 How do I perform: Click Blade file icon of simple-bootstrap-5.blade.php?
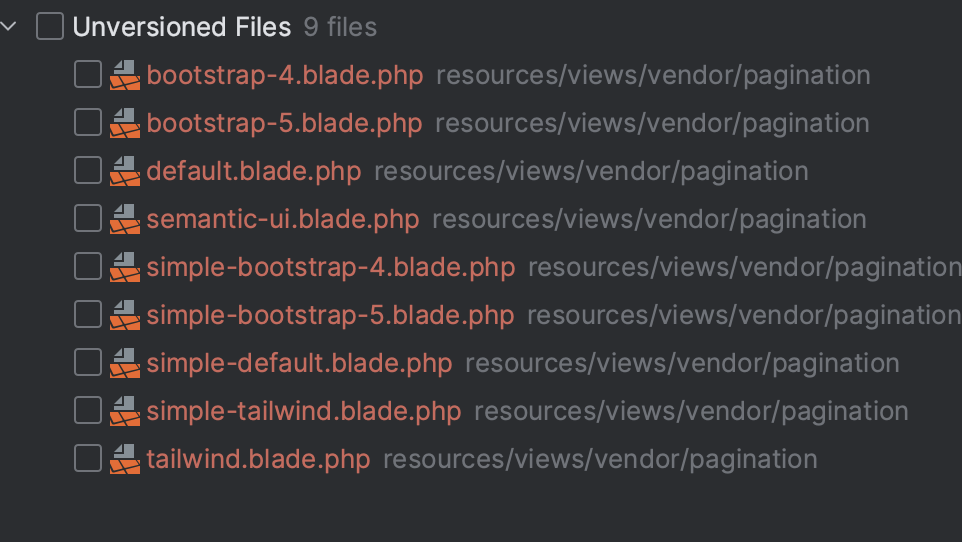[x=125, y=315]
